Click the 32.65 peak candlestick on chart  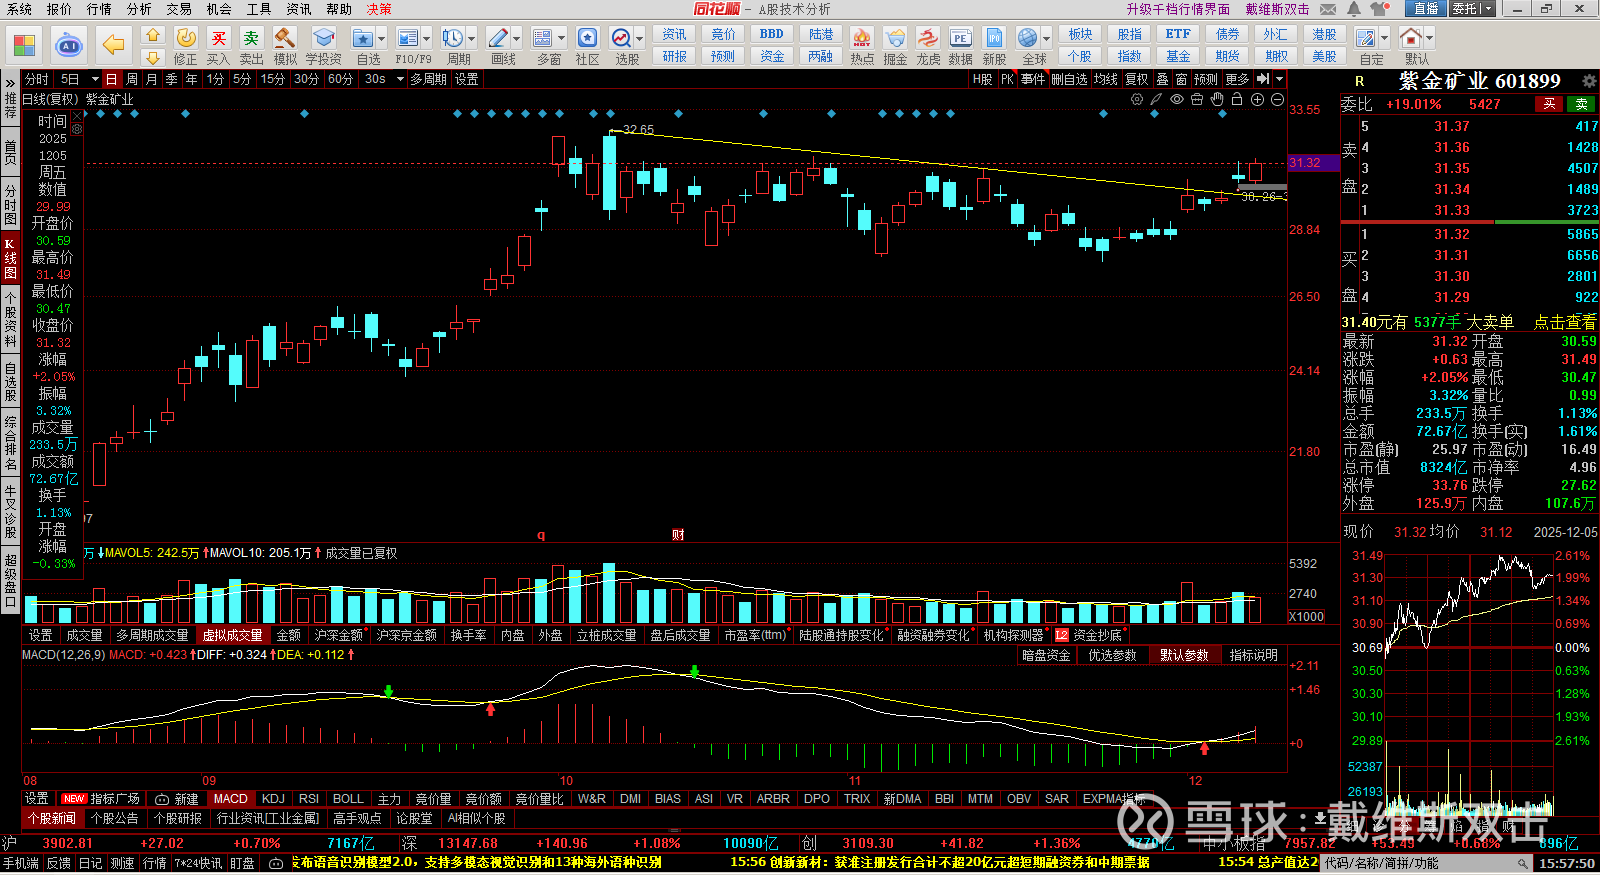coord(609,172)
